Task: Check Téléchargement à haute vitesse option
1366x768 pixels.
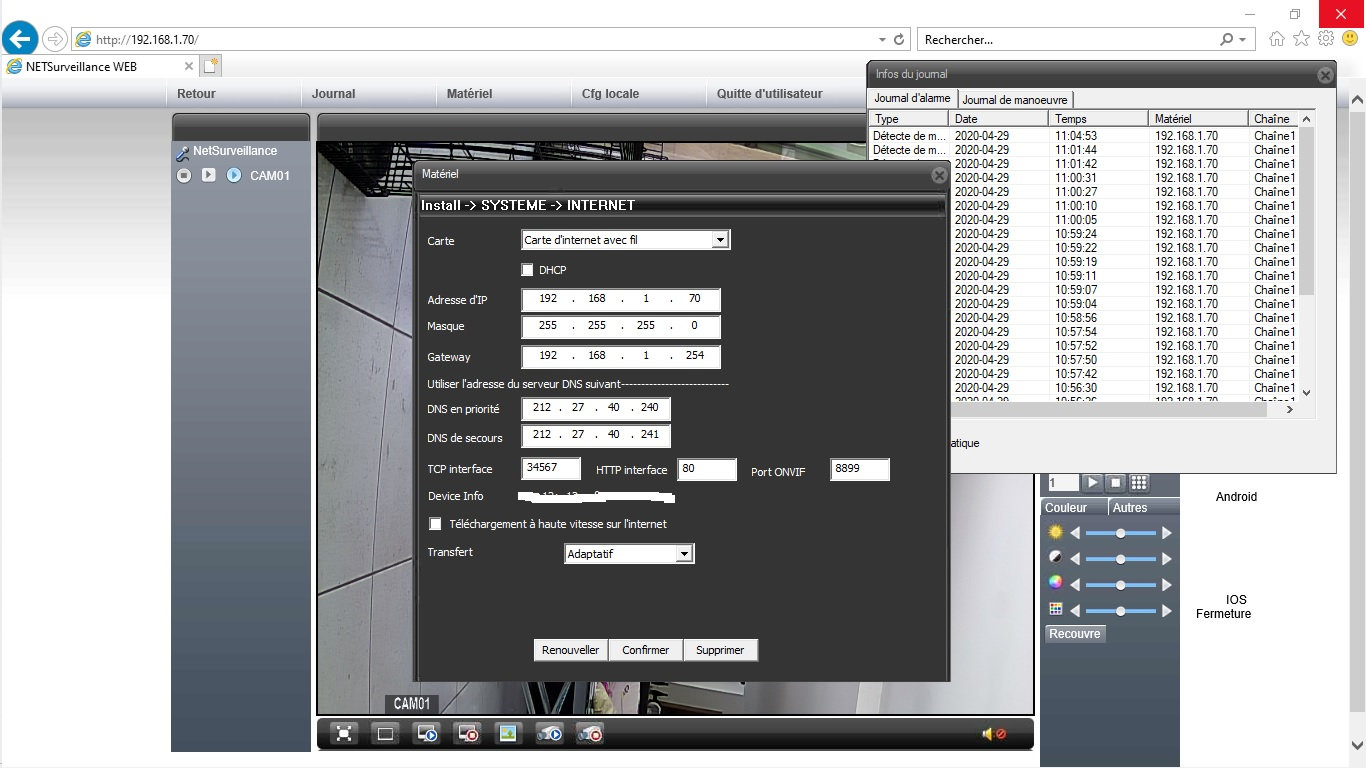Action: pyautogui.click(x=435, y=524)
